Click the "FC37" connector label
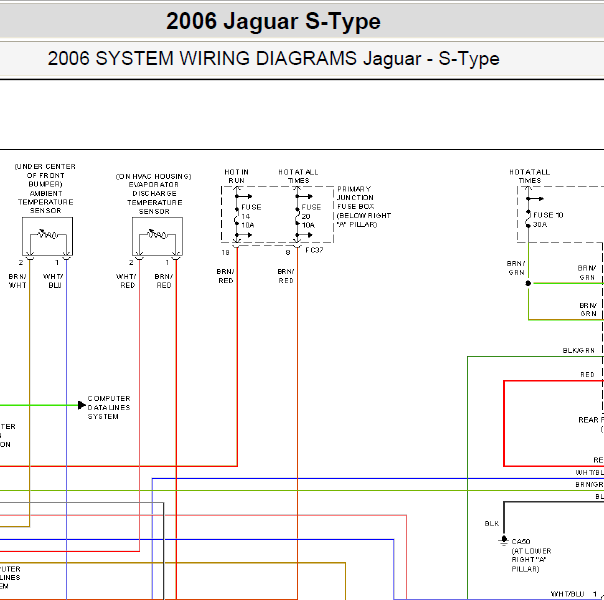This screenshot has width=604, height=600. 314,250
